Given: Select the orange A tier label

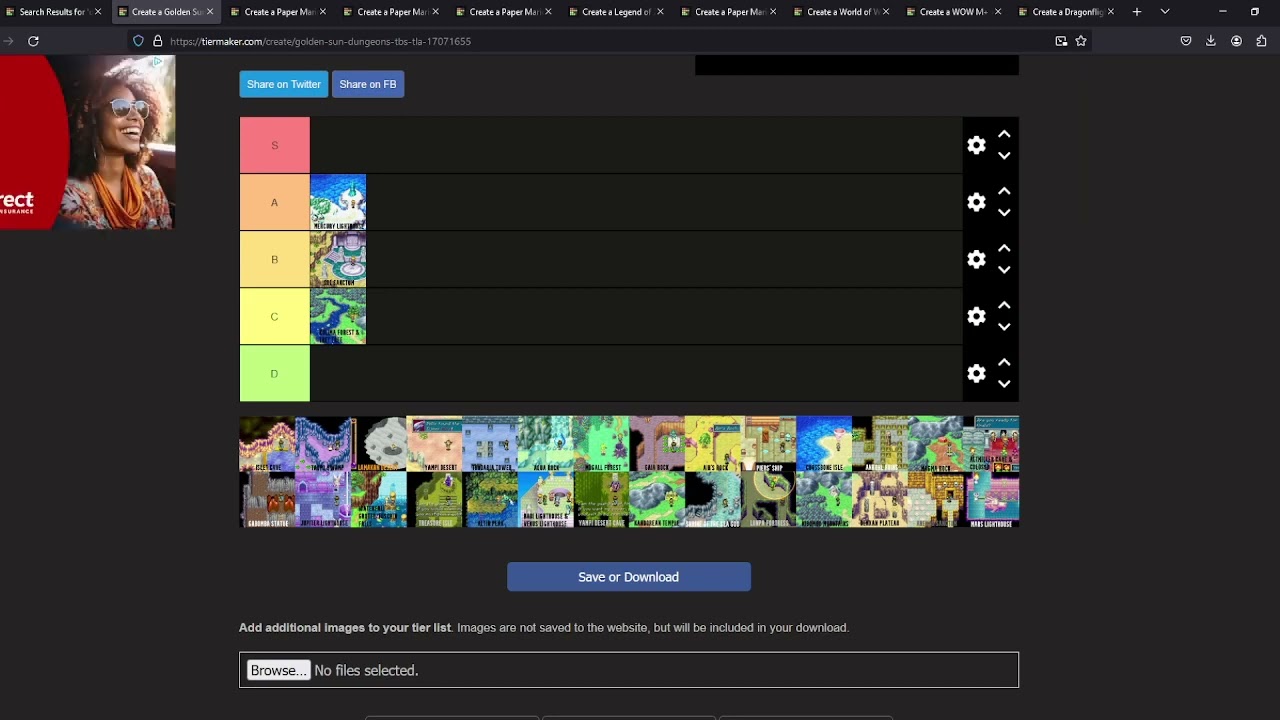Looking at the screenshot, I should (x=275, y=202).
